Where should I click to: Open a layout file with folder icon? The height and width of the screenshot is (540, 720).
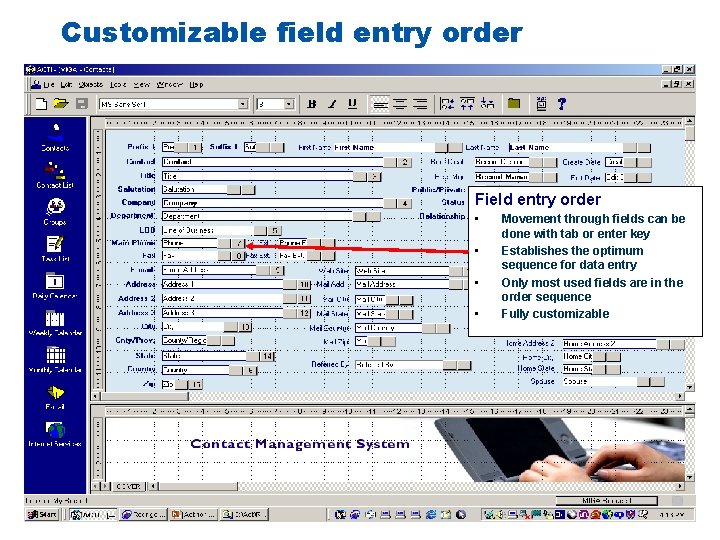click(x=61, y=104)
